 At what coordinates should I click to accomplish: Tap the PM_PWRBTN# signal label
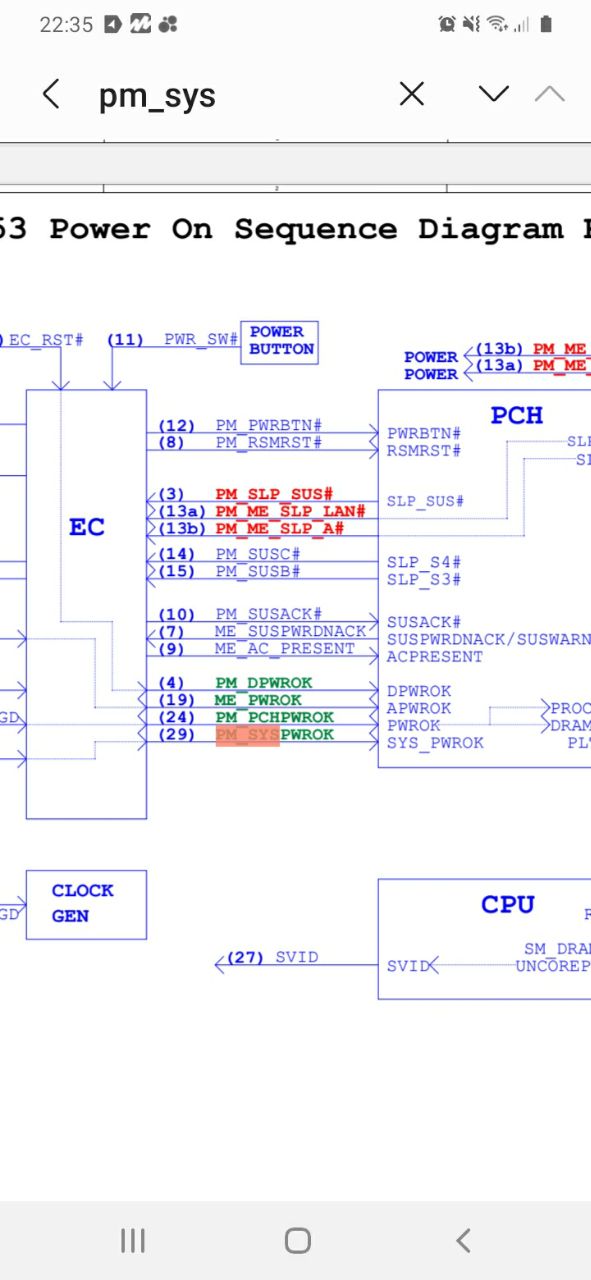(x=269, y=426)
